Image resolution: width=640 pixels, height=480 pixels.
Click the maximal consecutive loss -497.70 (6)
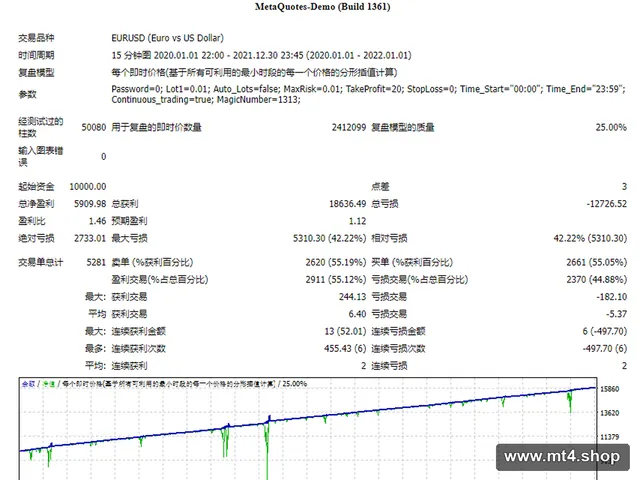pyautogui.click(x=604, y=349)
